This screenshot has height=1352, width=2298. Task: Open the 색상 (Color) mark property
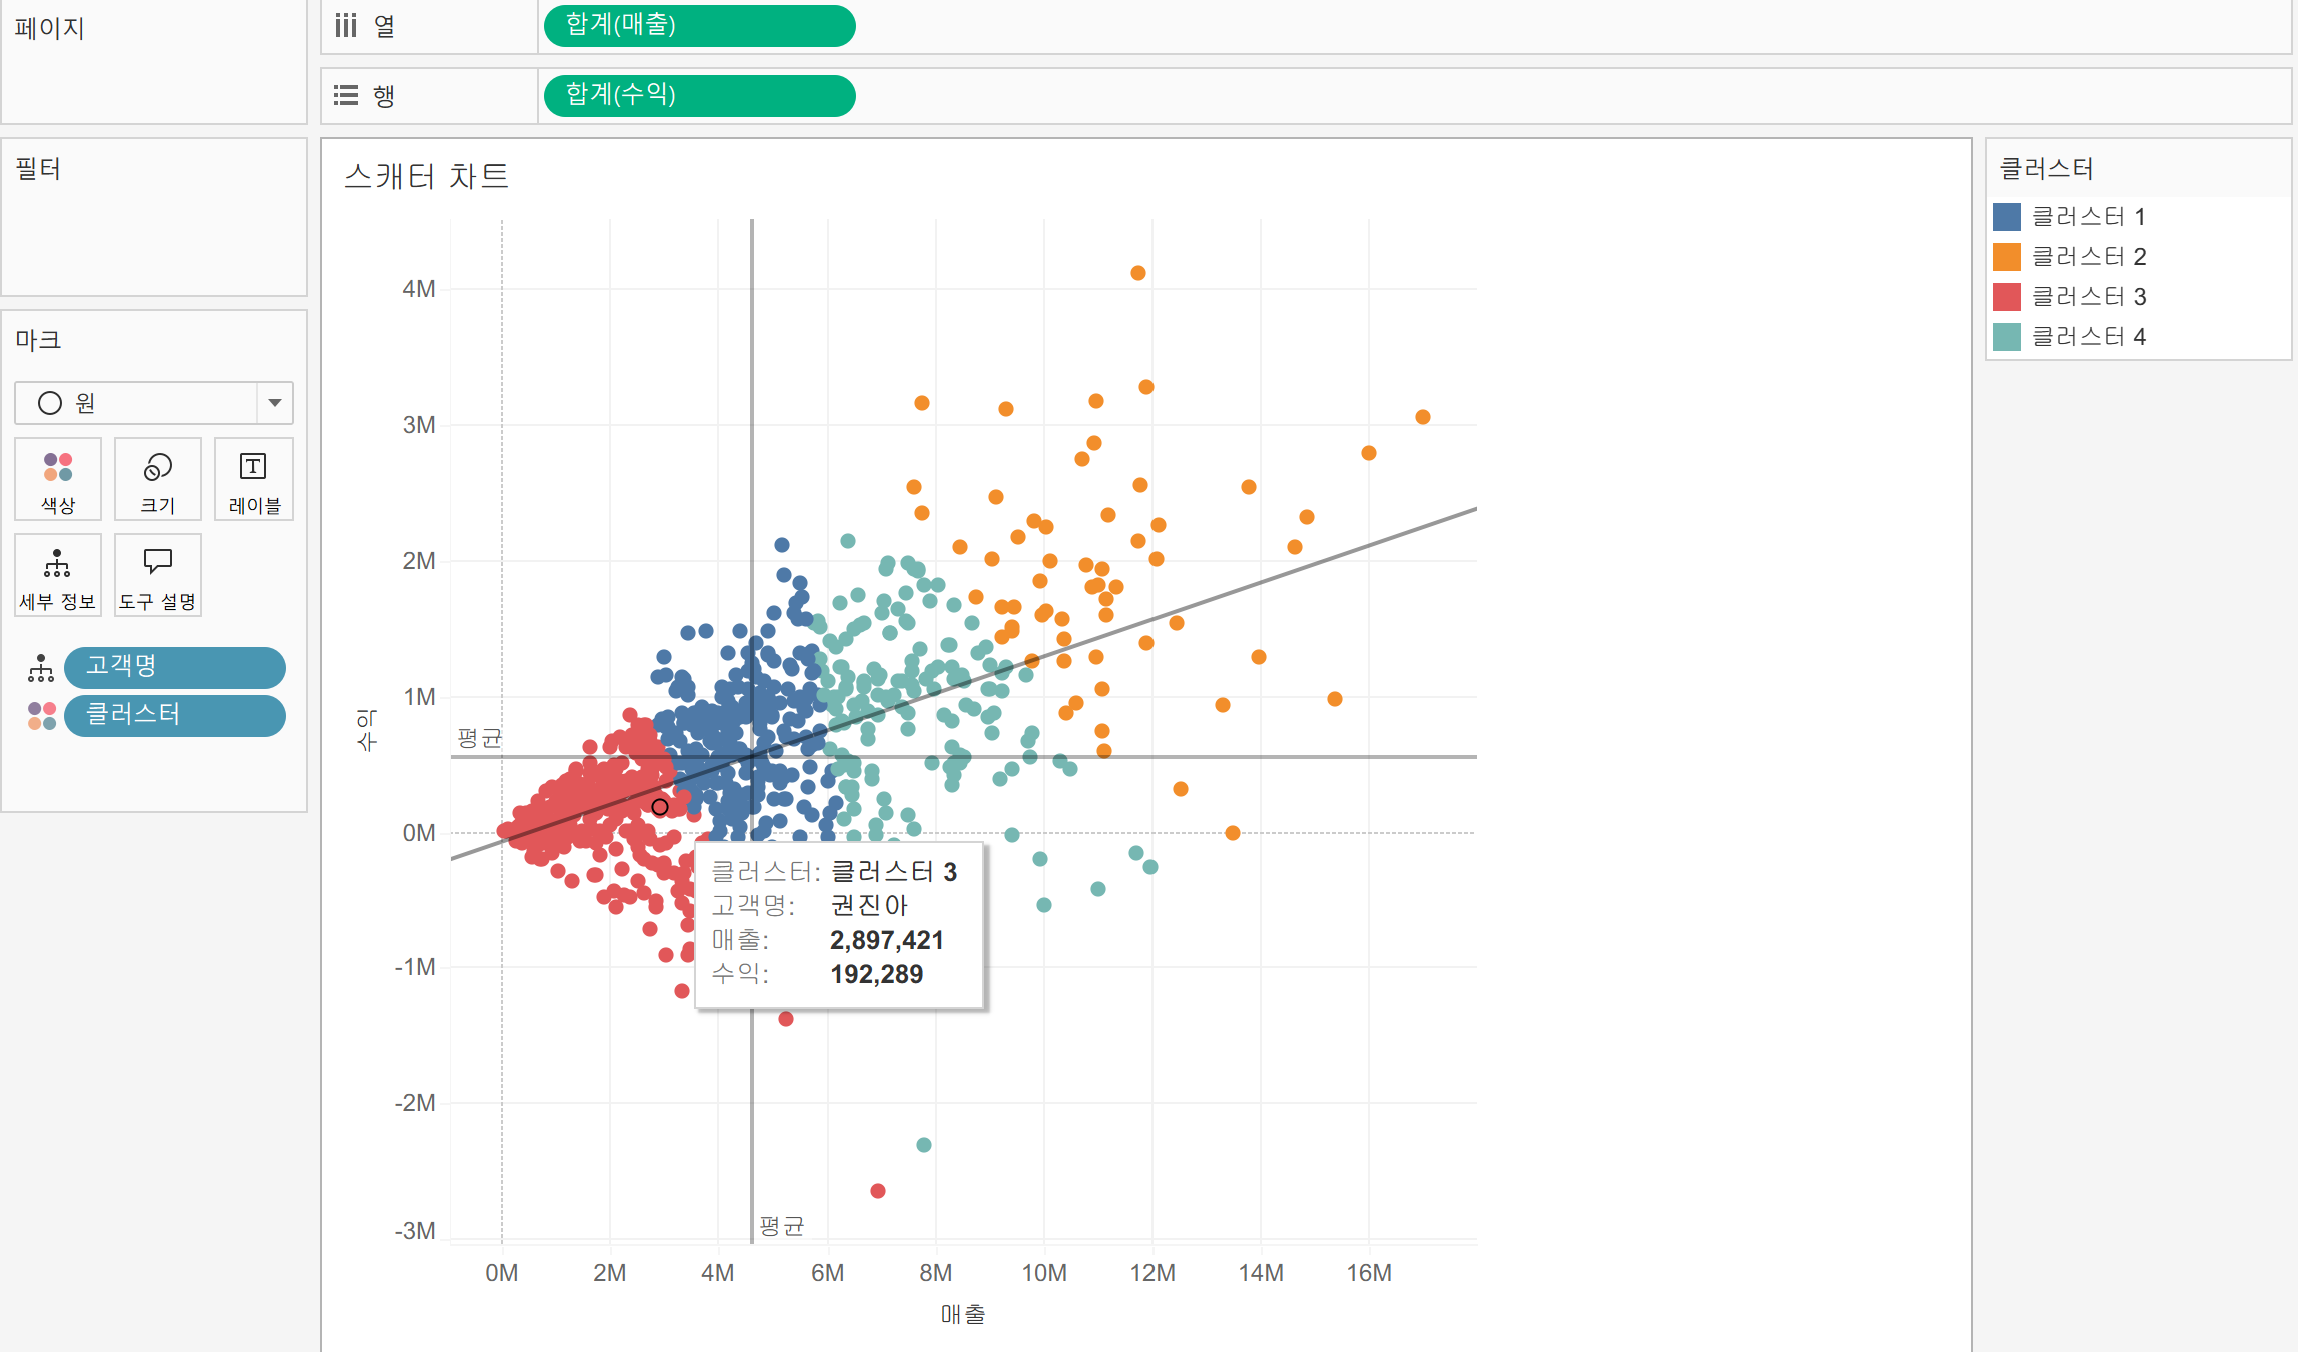(x=57, y=479)
